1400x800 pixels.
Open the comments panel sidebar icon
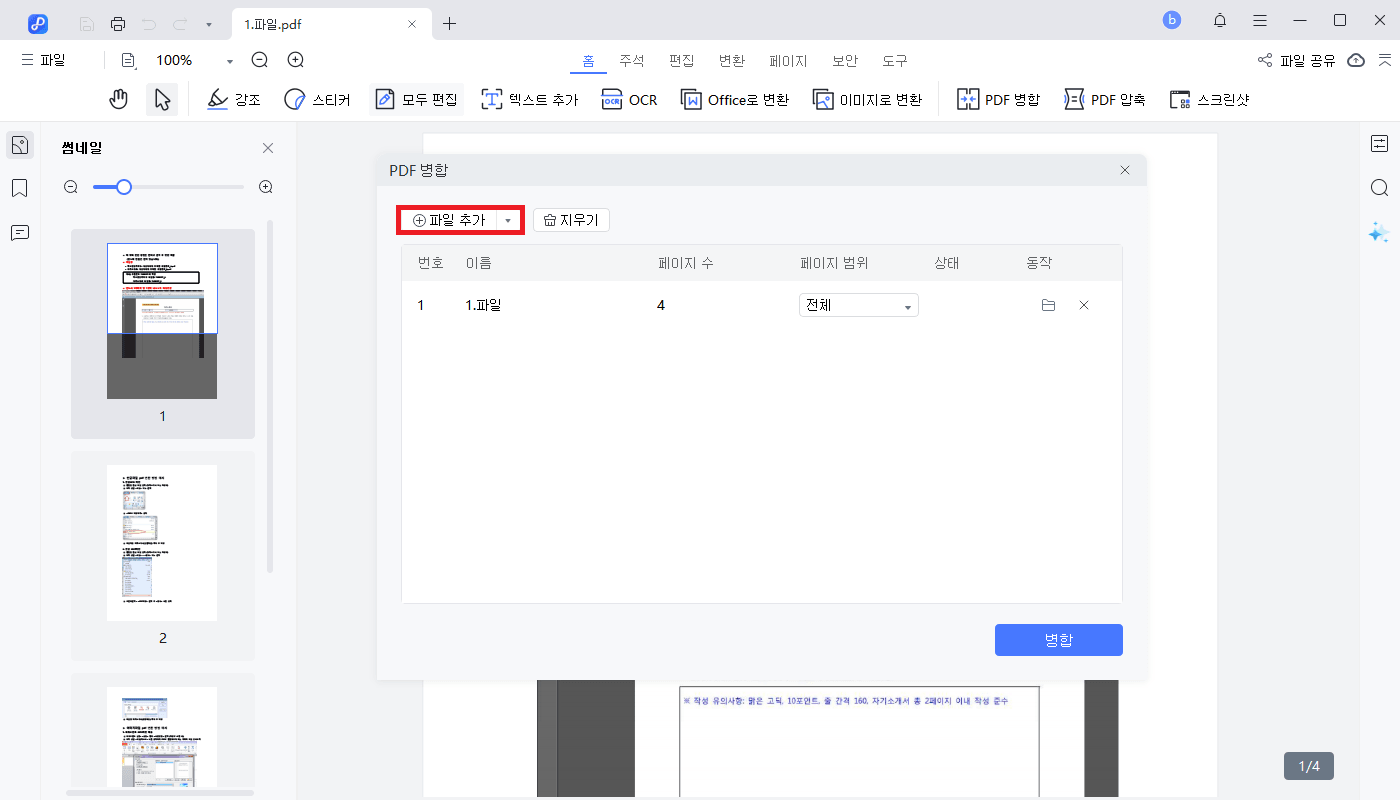tap(19, 232)
